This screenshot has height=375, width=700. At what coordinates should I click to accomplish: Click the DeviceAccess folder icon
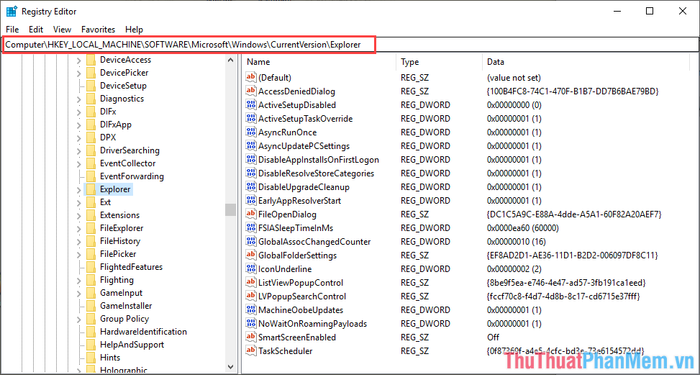(x=91, y=60)
